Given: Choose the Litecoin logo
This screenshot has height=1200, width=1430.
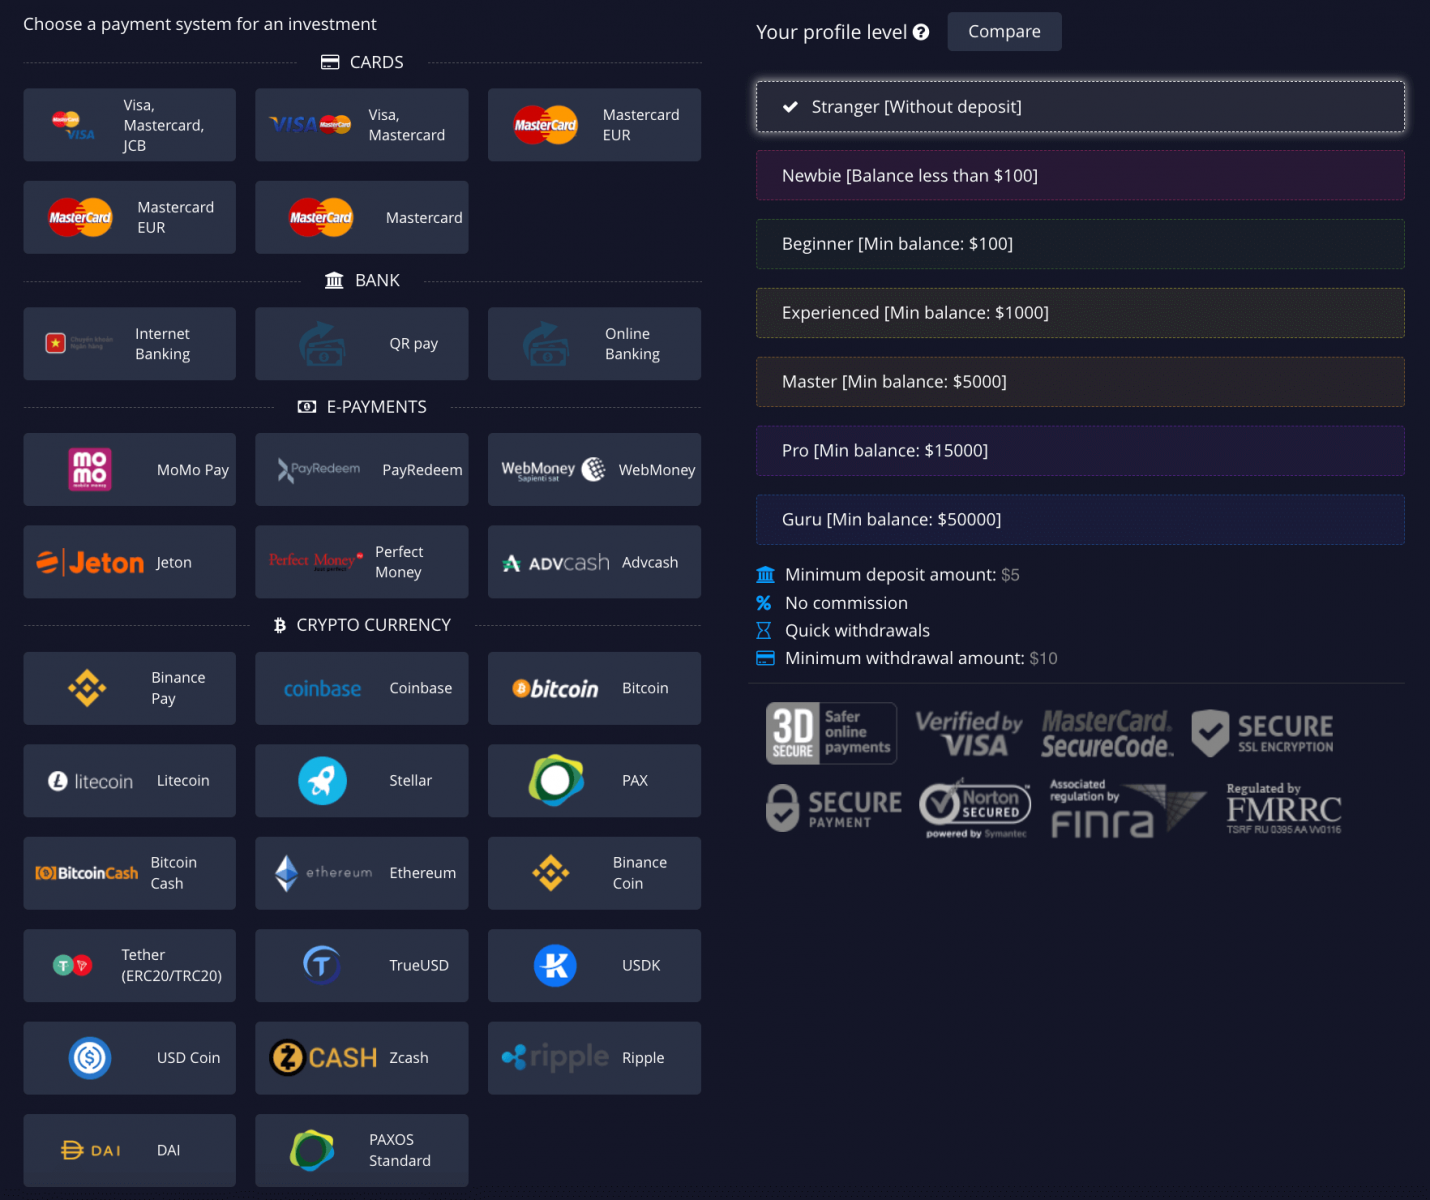Looking at the screenshot, I should (90, 781).
